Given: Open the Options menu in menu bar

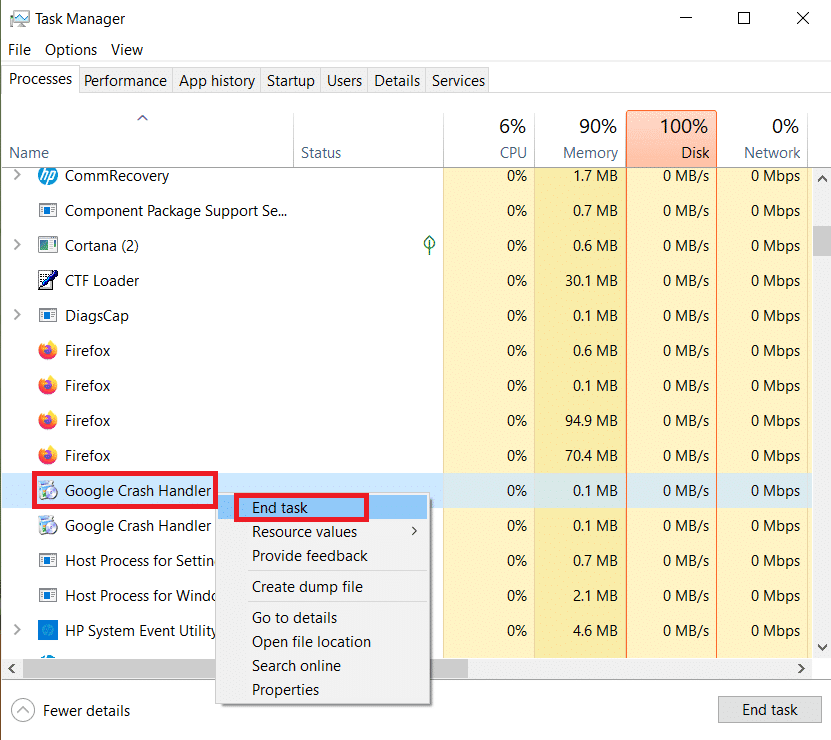Looking at the screenshot, I should pos(71,50).
